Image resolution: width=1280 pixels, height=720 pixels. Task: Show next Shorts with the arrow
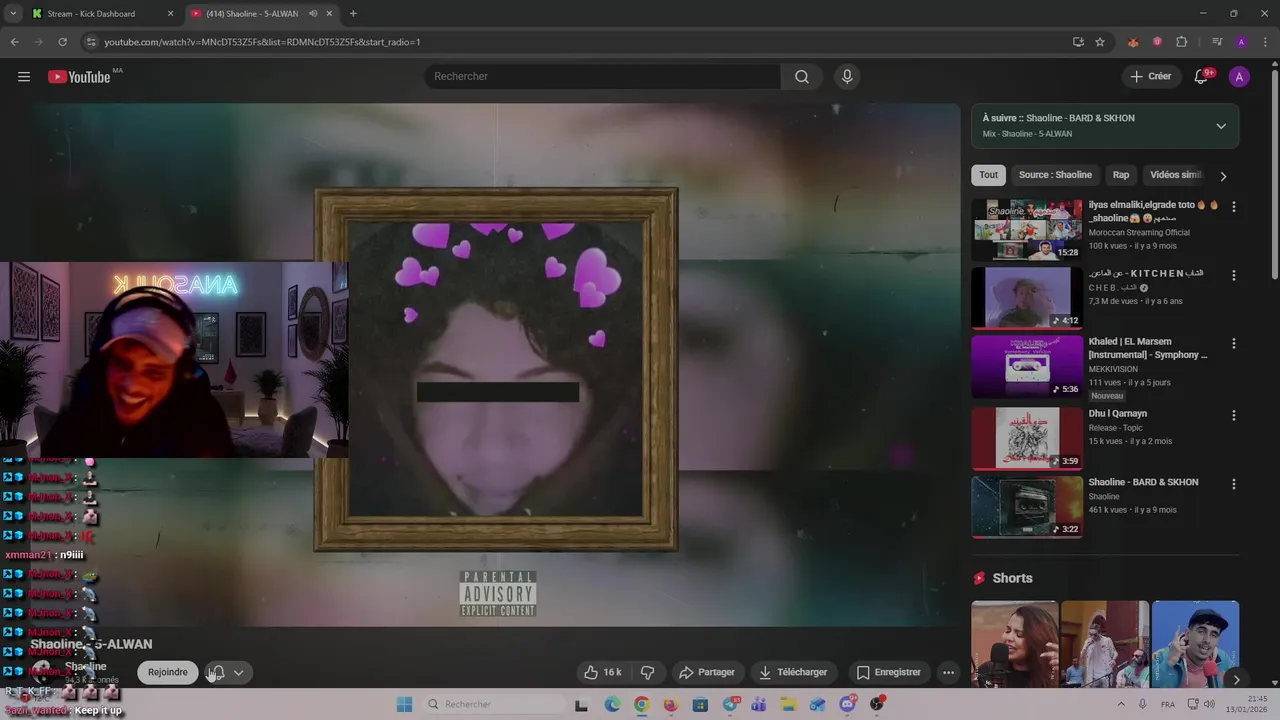1236,680
